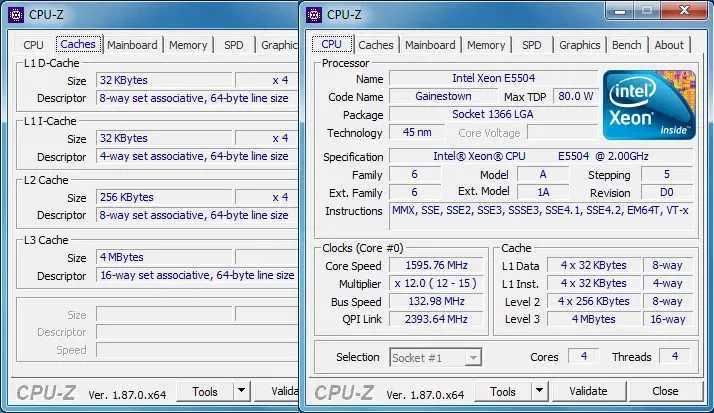Click the Tools button in right window
This screenshot has height=413, width=714.
pyautogui.click(x=503, y=392)
